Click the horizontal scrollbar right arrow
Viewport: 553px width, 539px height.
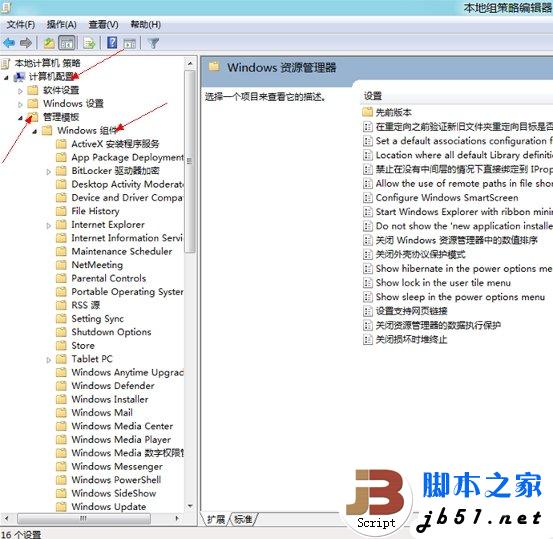point(177,519)
